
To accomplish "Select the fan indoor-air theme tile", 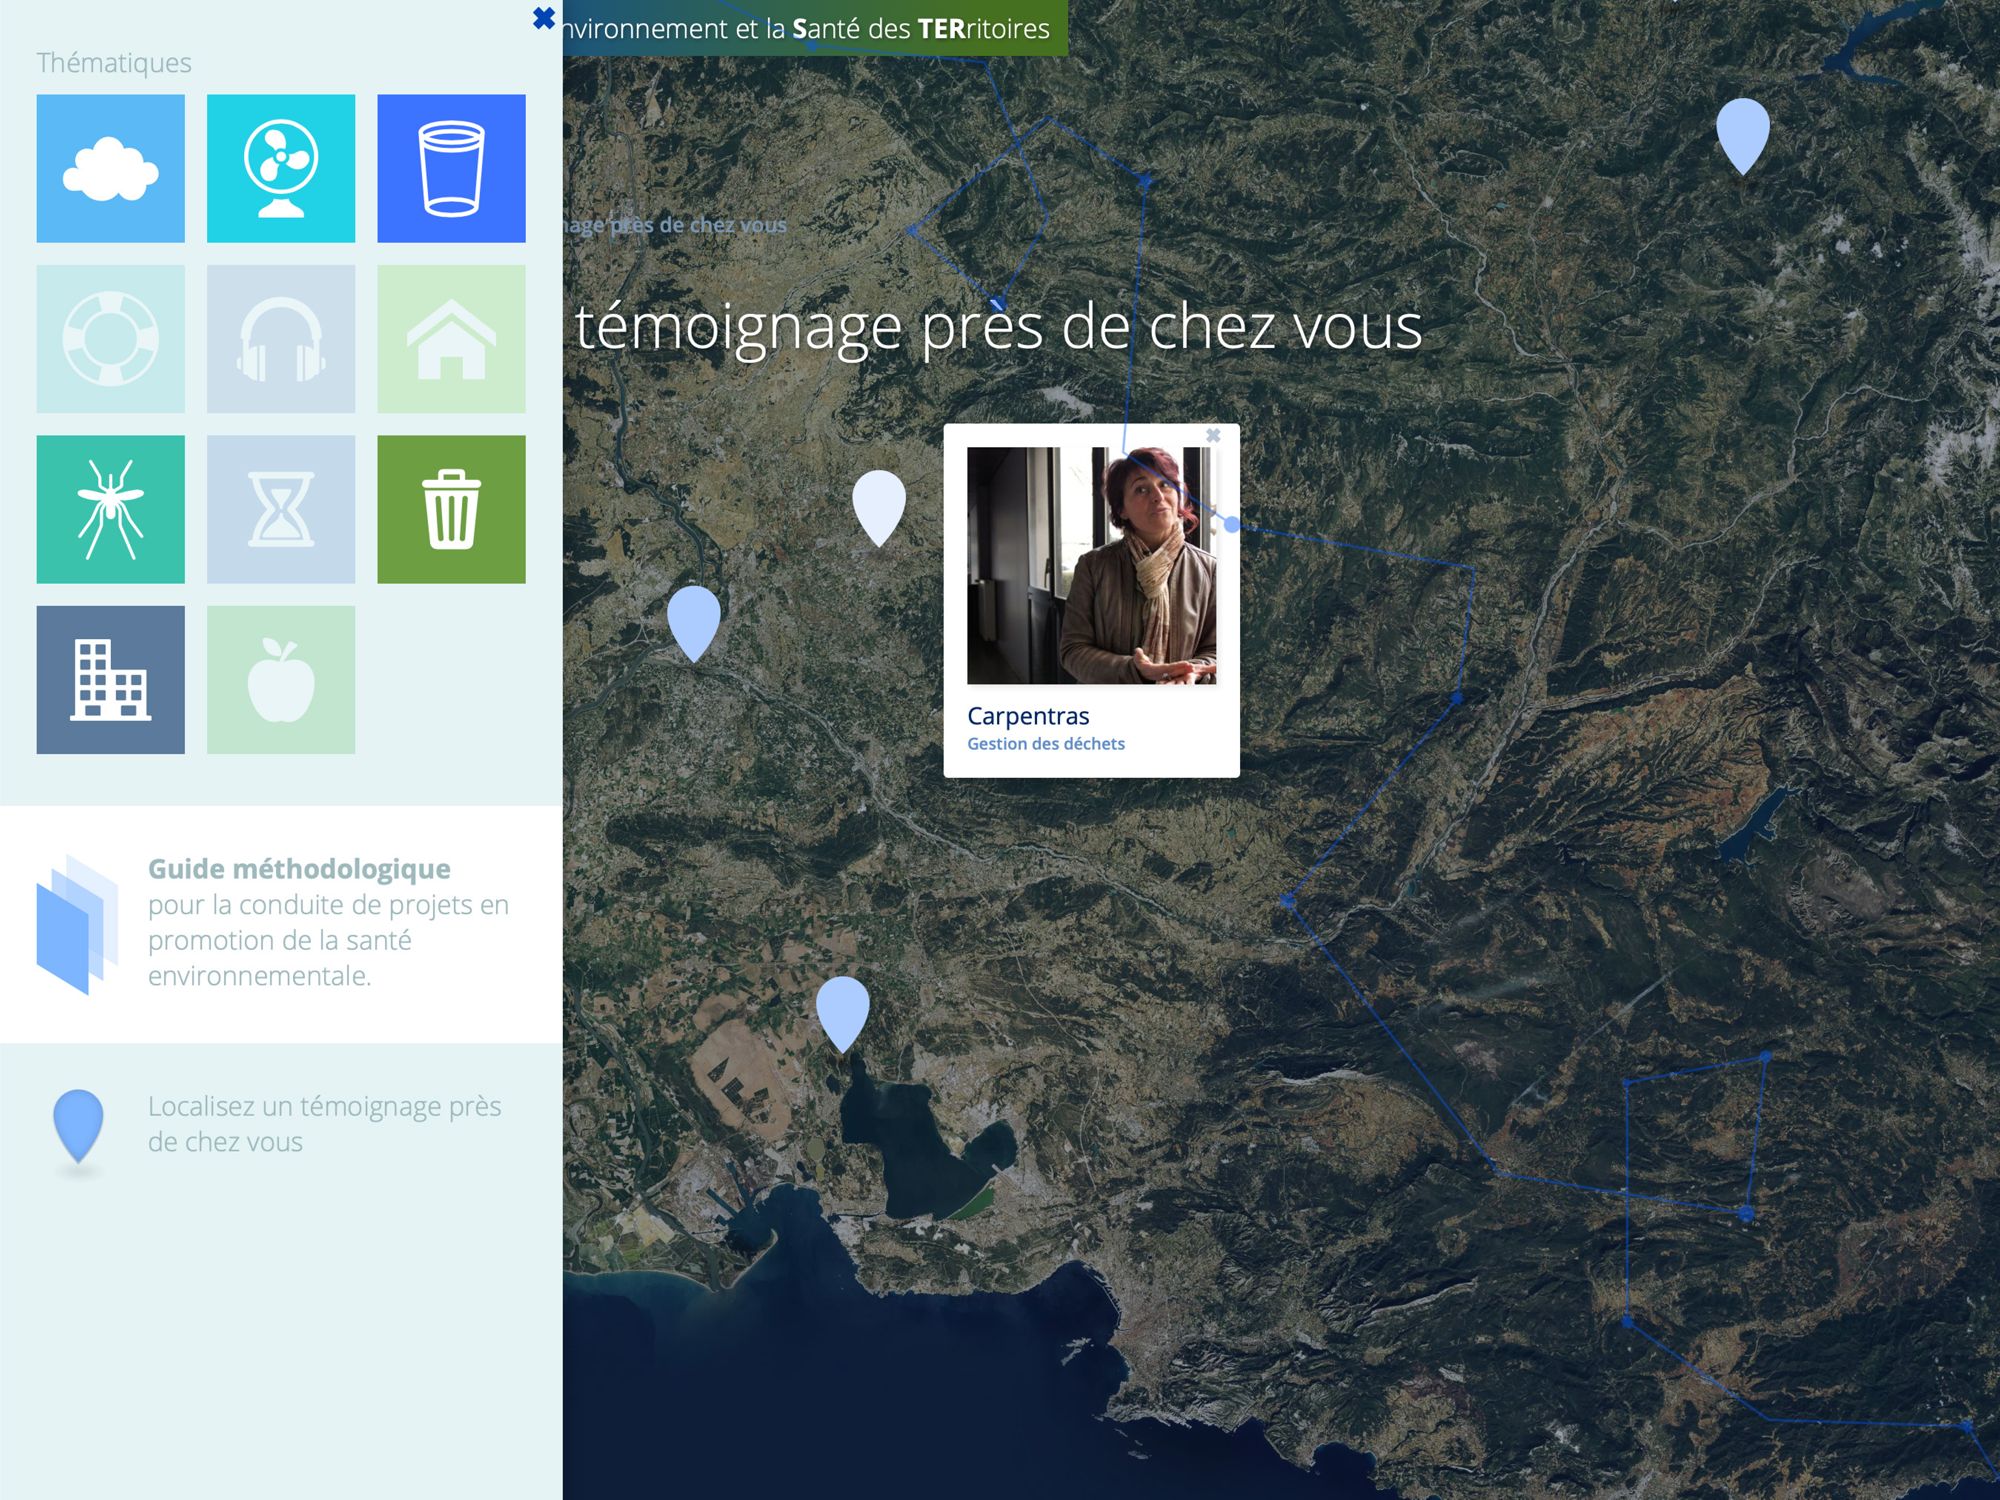I will [281, 168].
